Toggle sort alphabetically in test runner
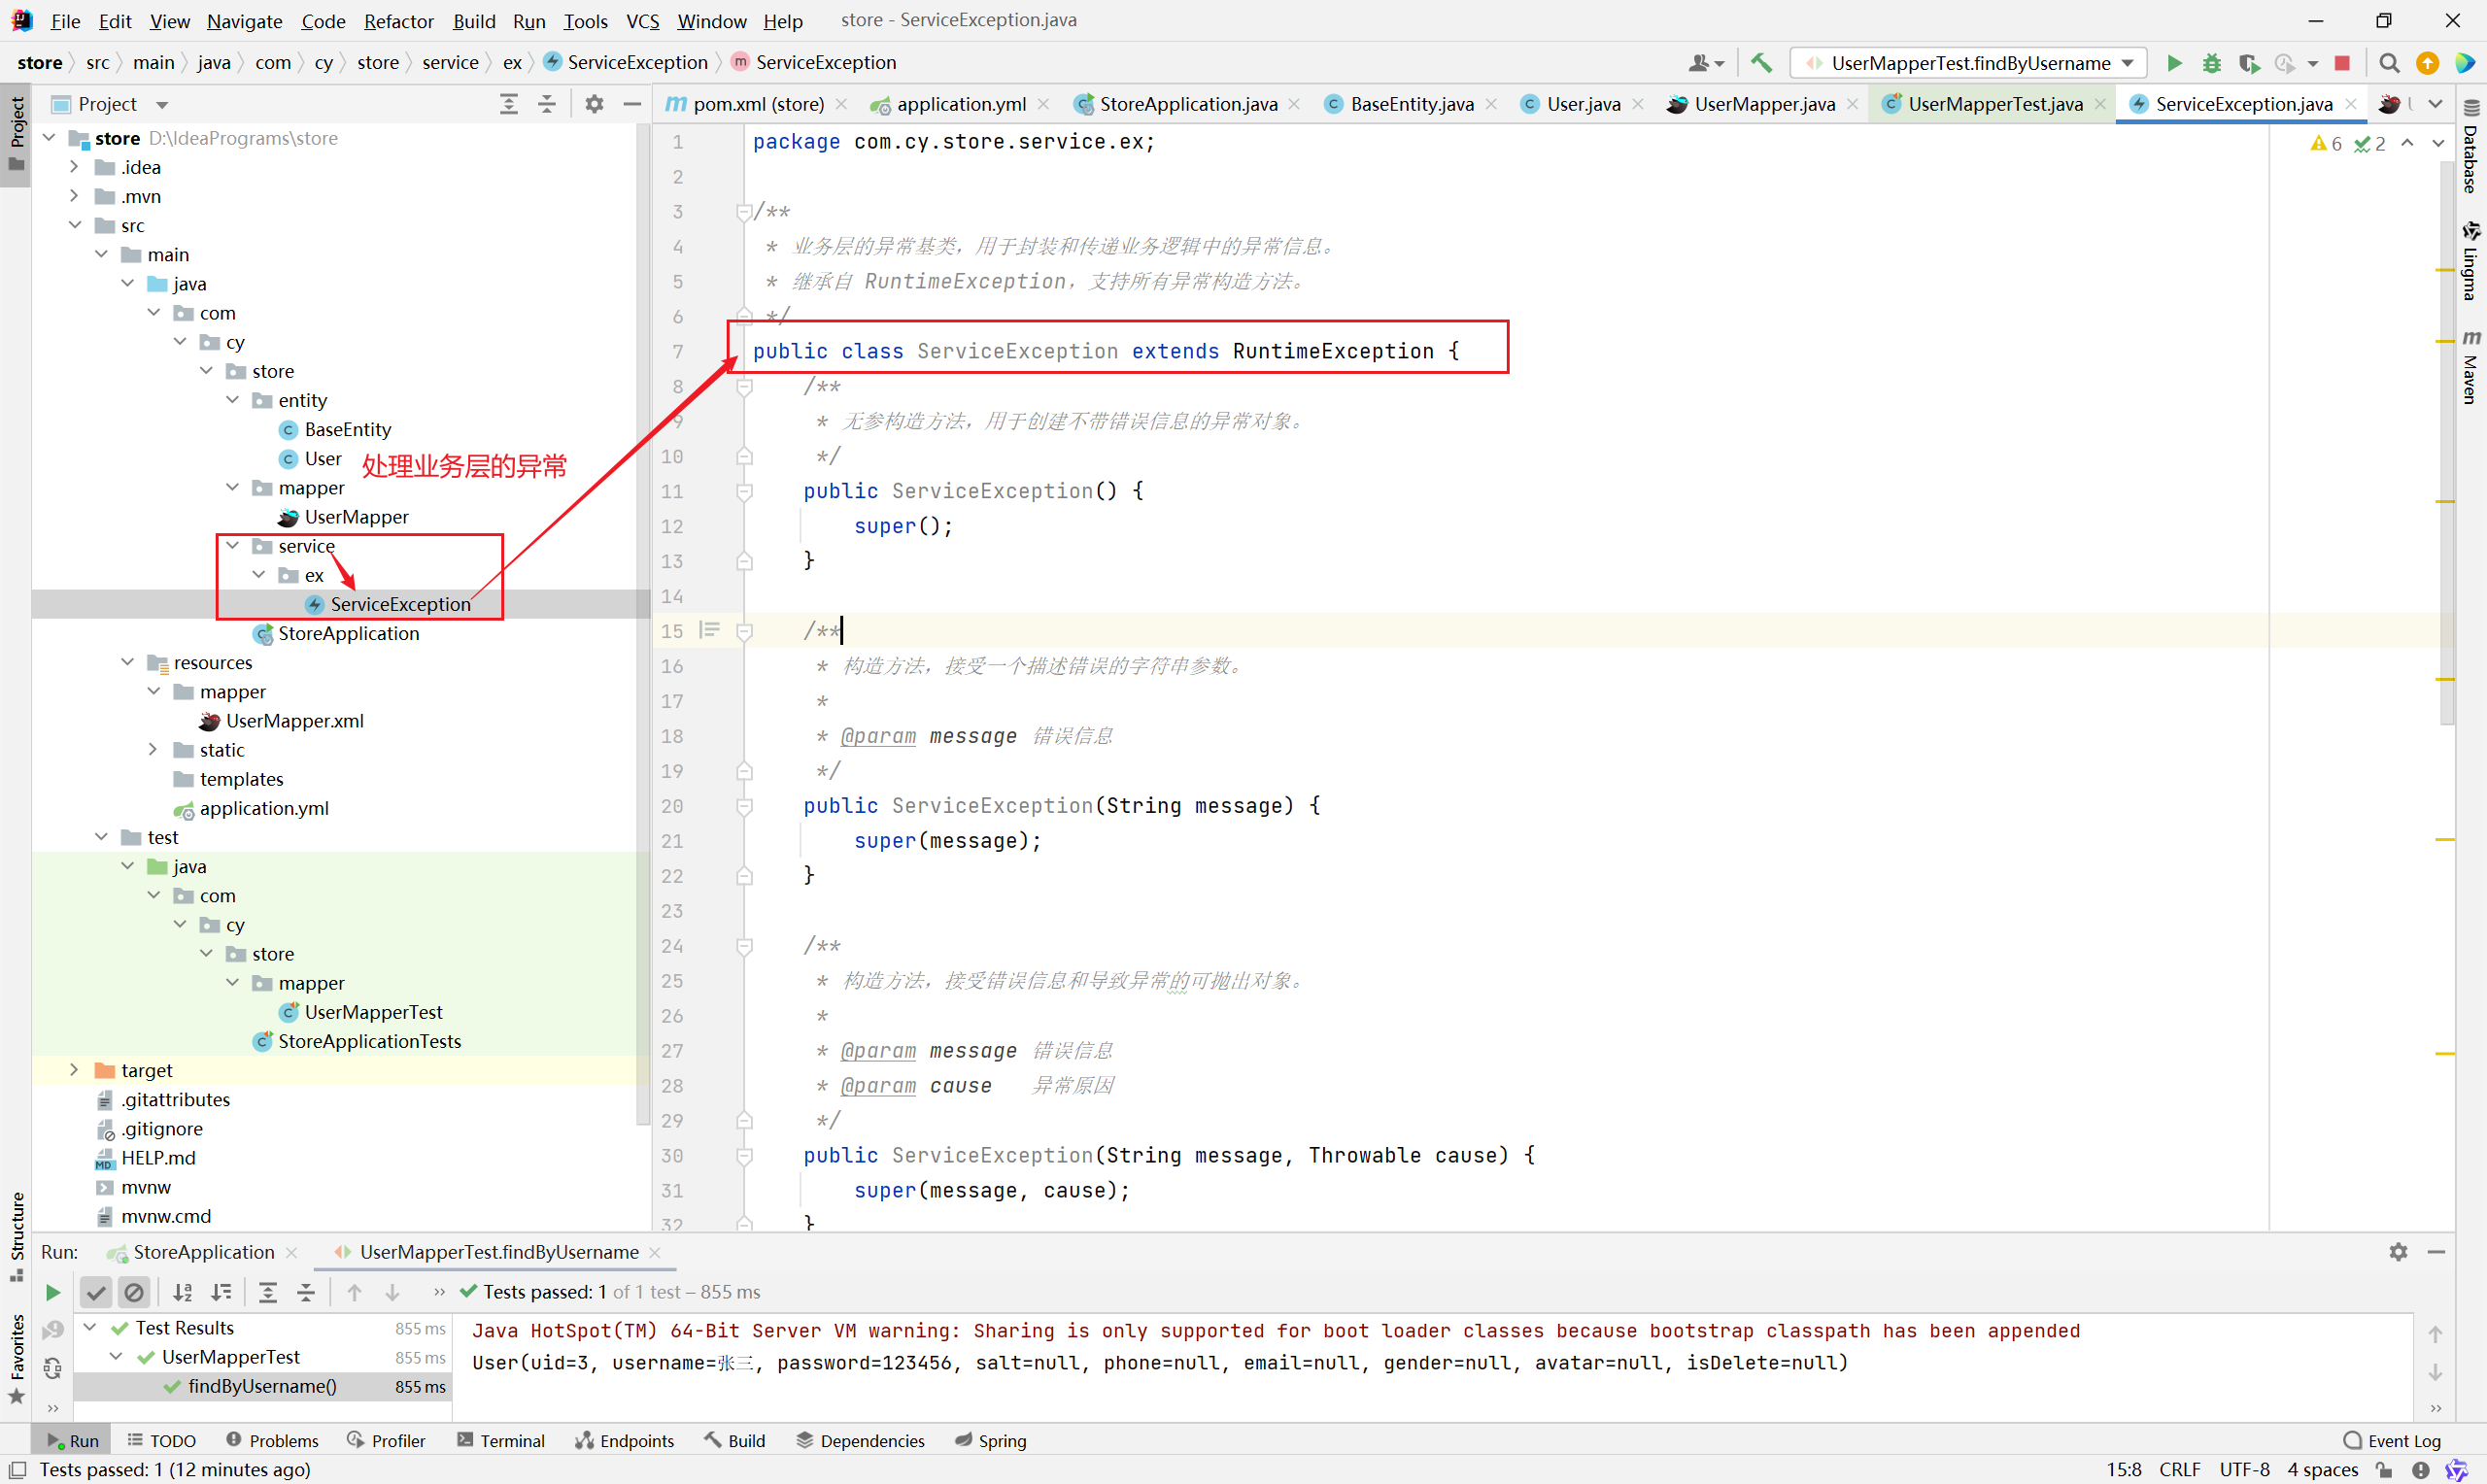 [x=182, y=1292]
